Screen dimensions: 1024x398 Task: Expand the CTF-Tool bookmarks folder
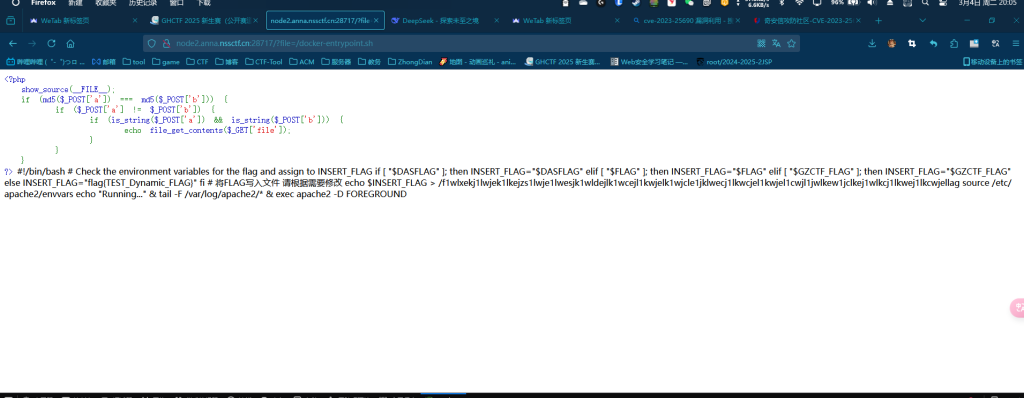pyautogui.click(x=264, y=62)
